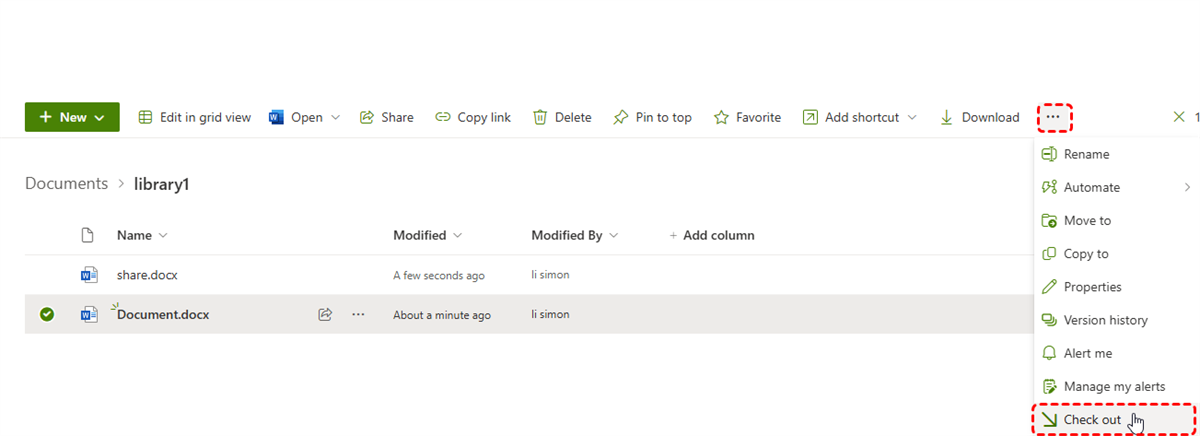Download the selected document
The width and height of the screenshot is (1200, 436).
point(979,117)
